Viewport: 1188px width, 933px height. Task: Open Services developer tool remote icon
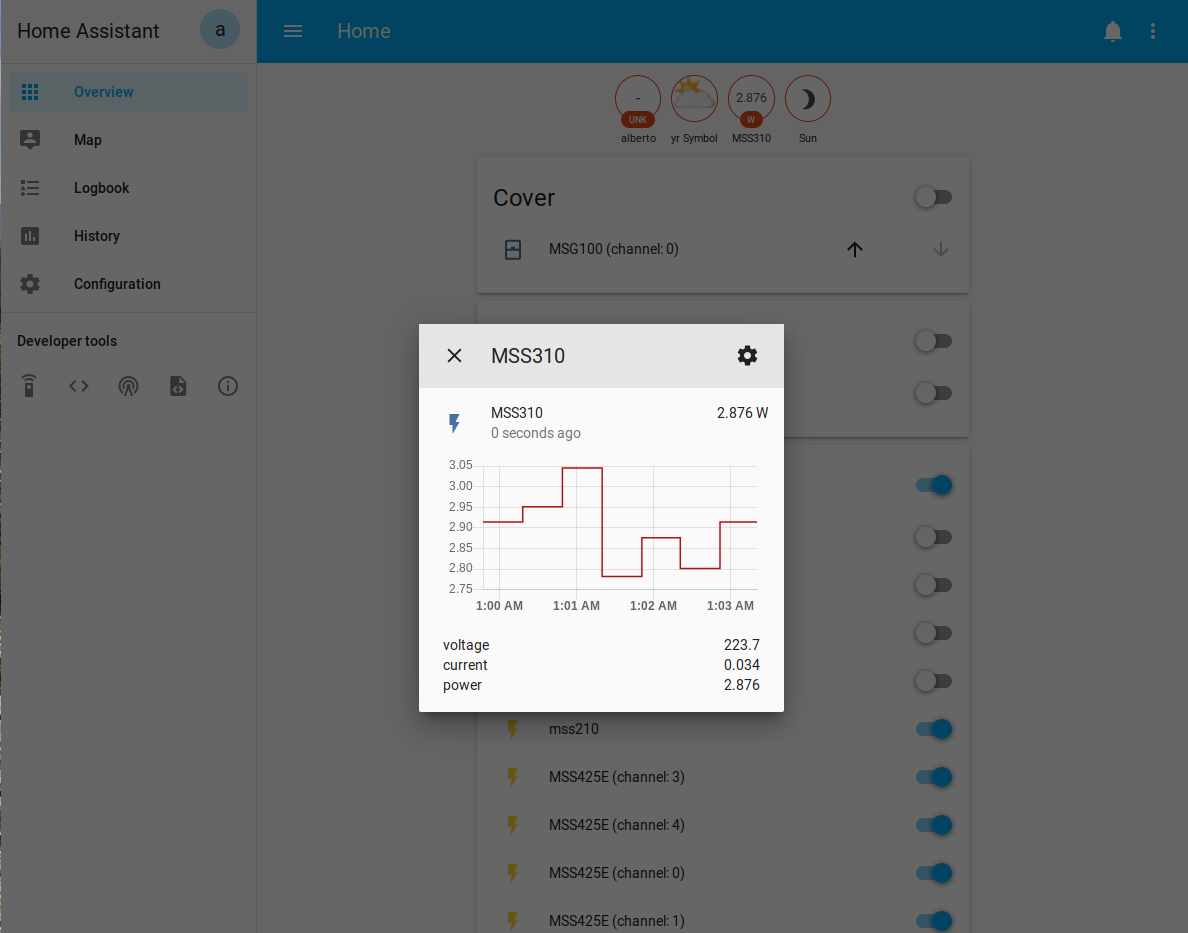[x=29, y=386]
